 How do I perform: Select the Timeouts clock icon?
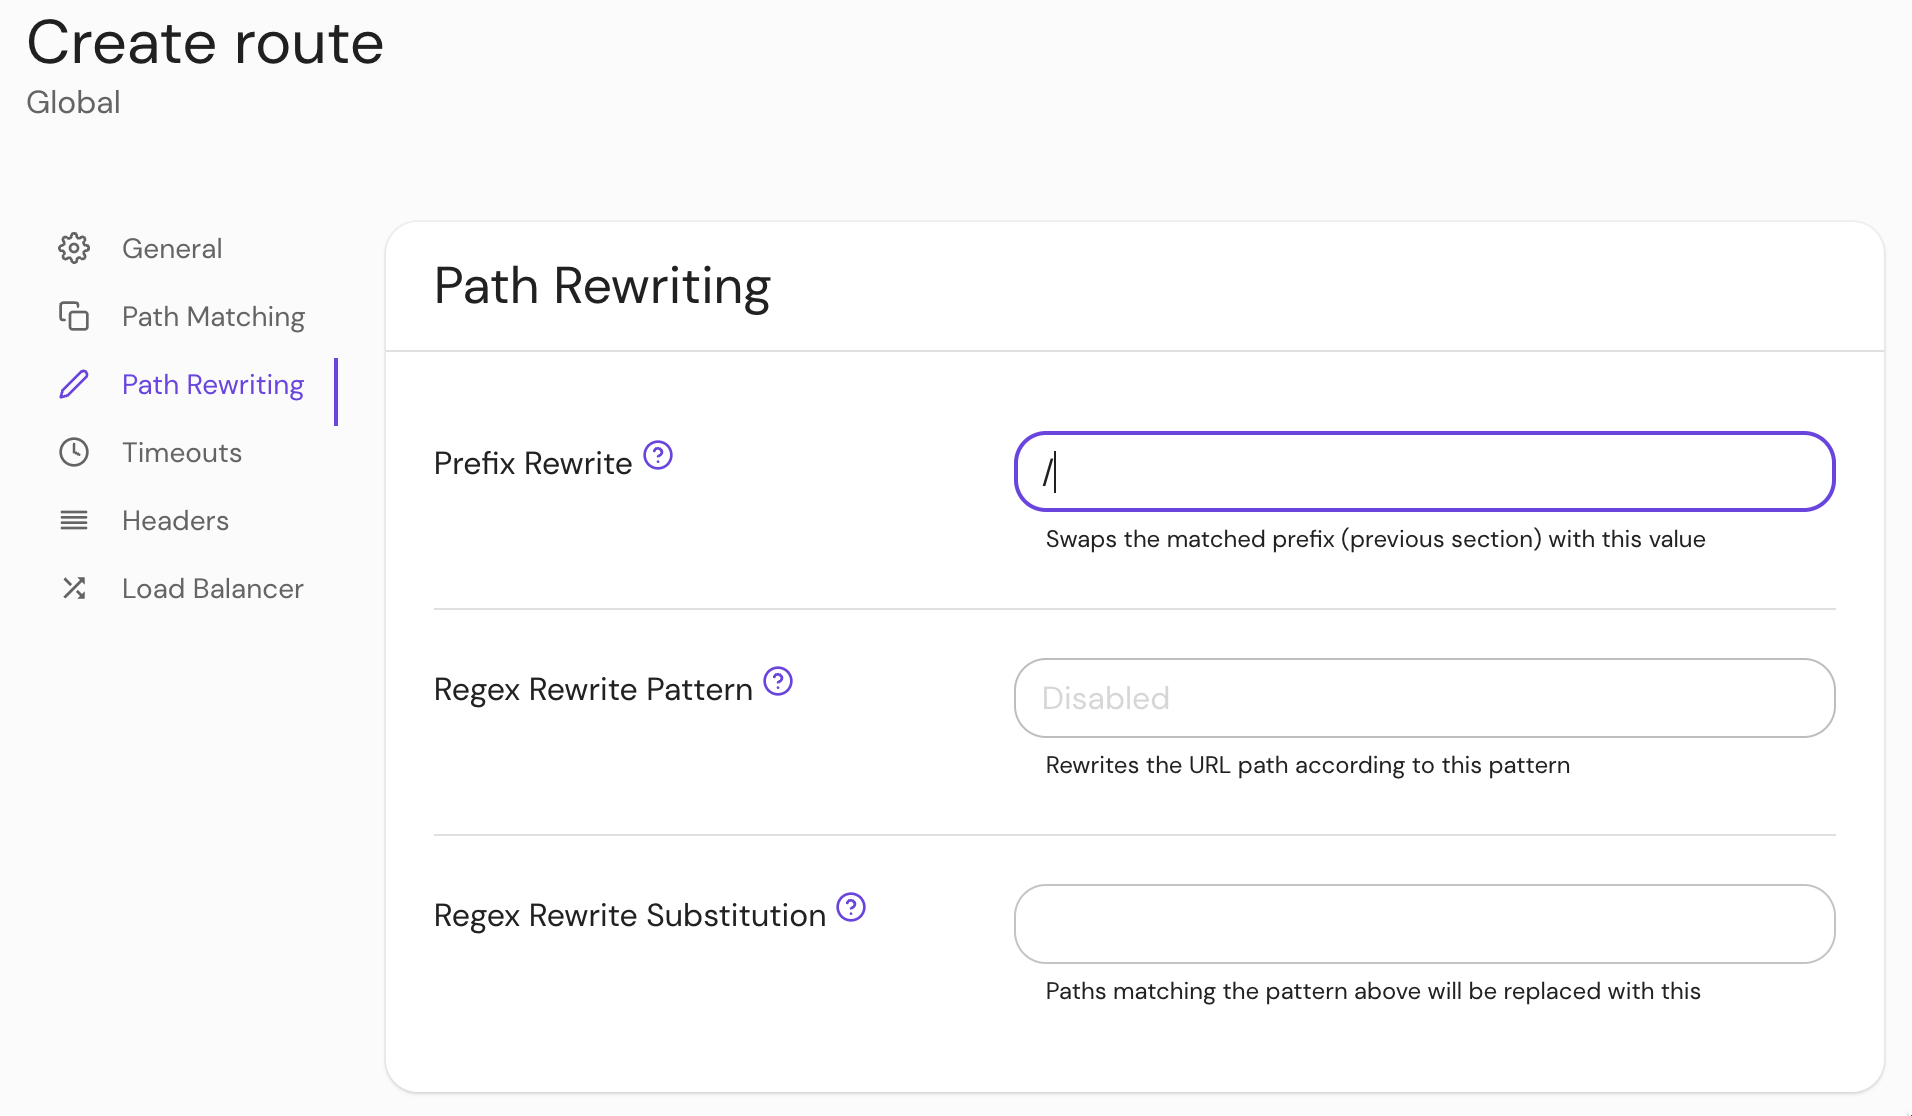(x=74, y=452)
